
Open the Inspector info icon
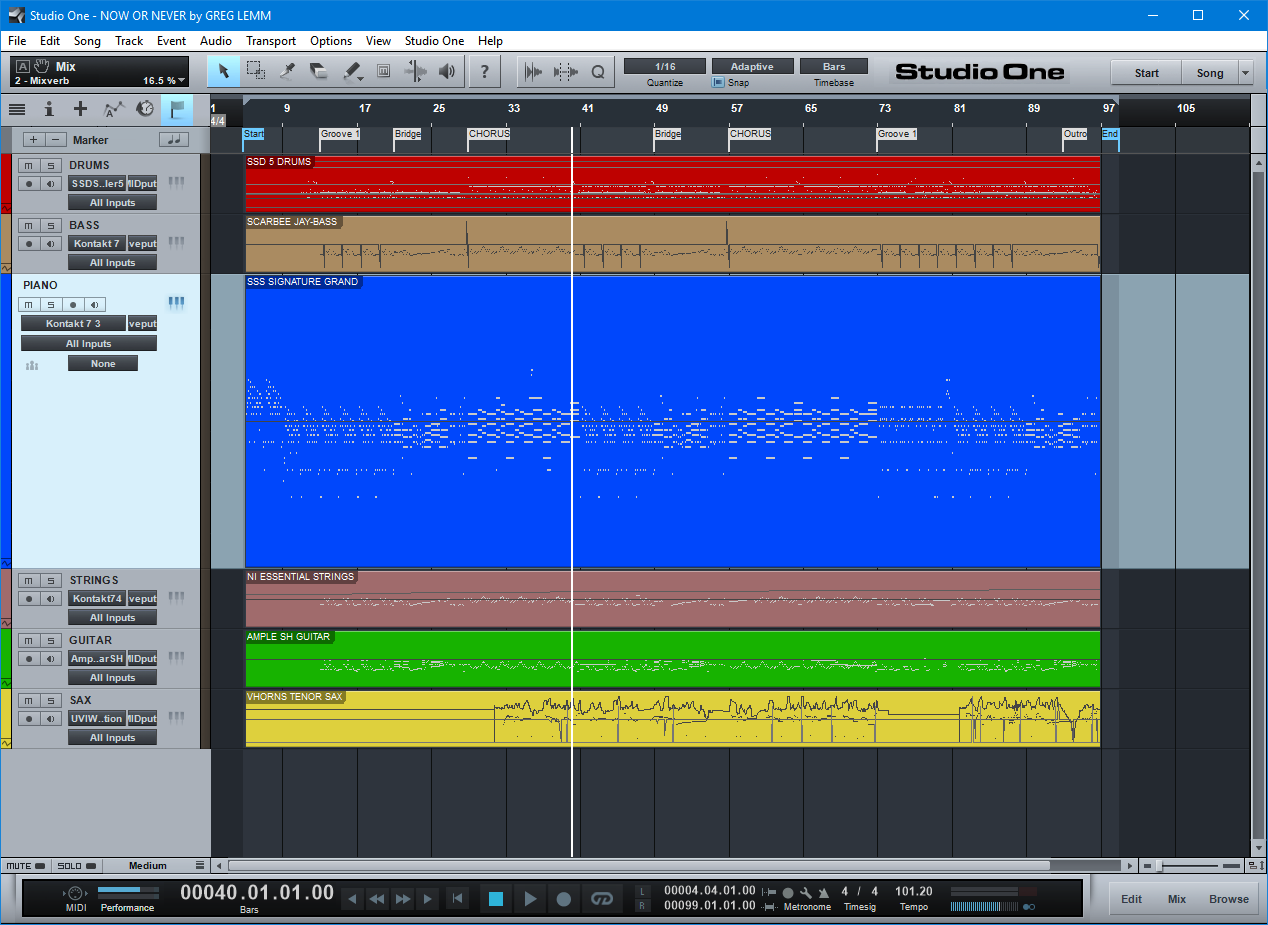pos(49,109)
